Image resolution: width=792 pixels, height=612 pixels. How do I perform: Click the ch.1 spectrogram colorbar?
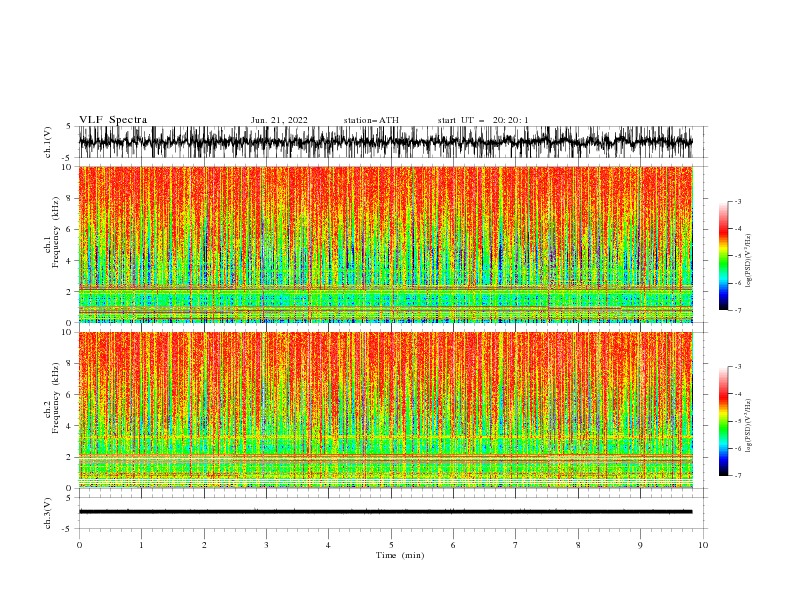[x=723, y=256]
